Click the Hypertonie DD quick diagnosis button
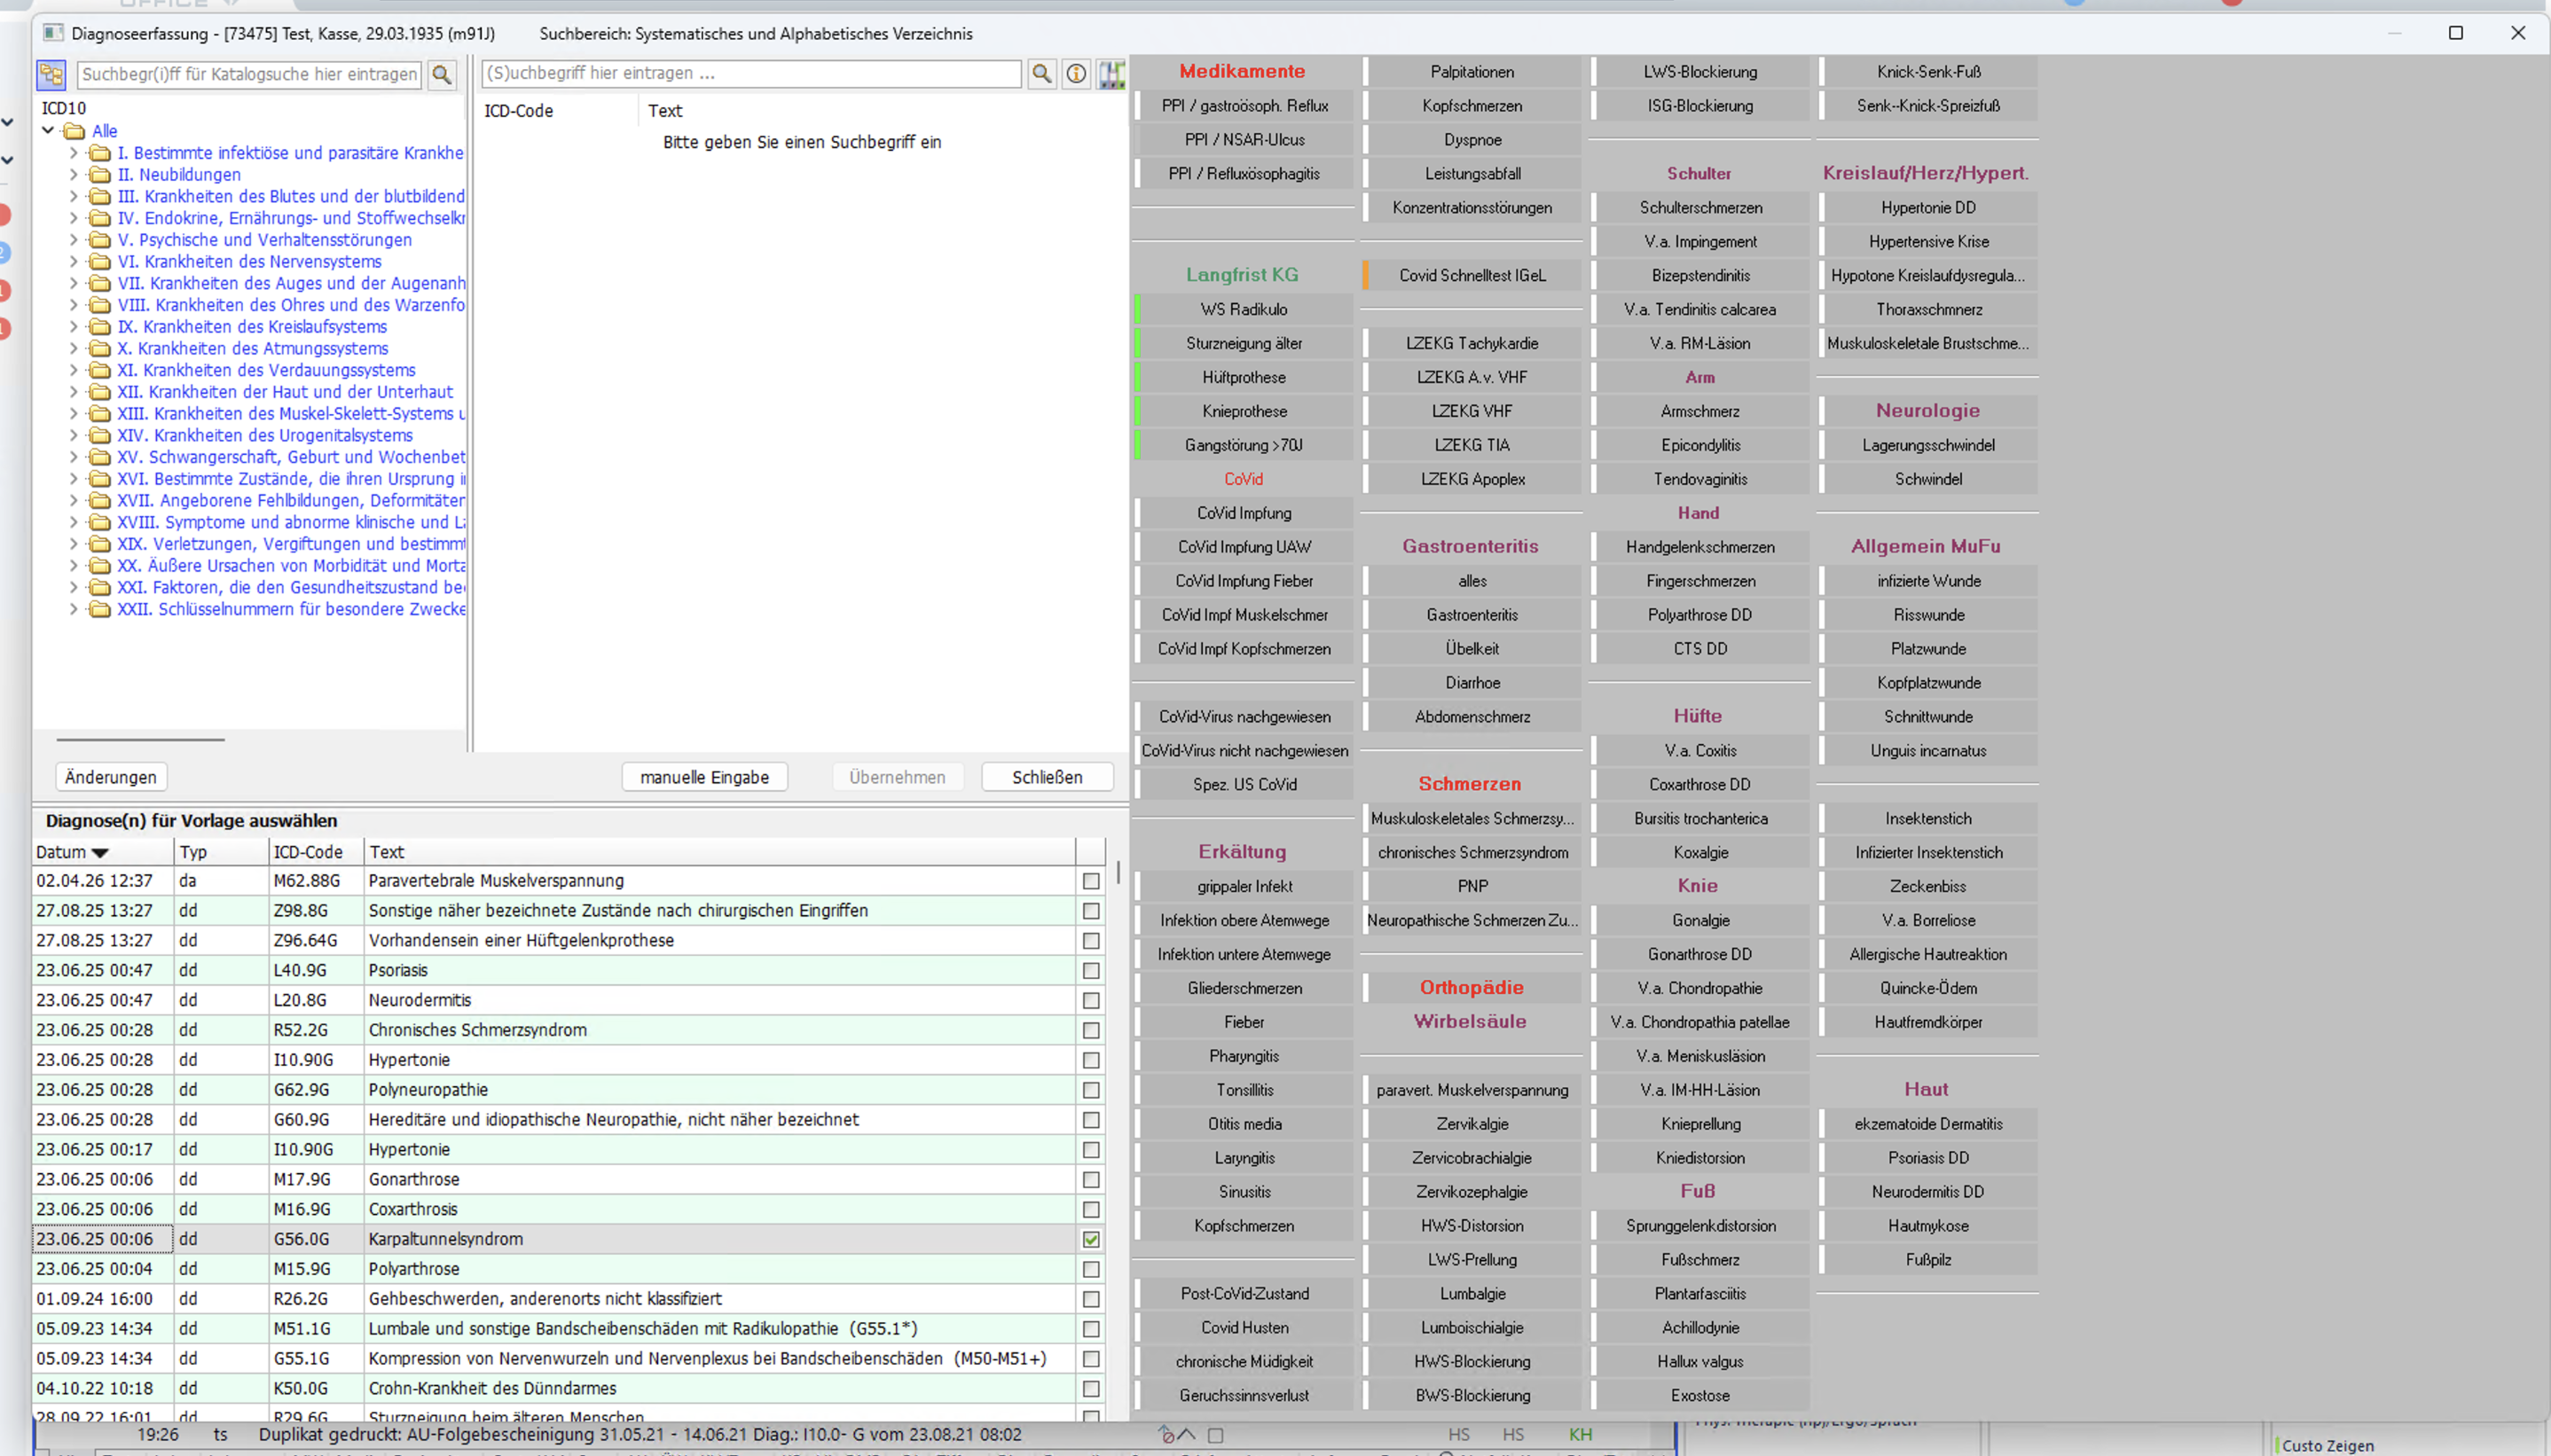The height and width of the screenshot is (1456, 2551). click(x=1927, y=208)
